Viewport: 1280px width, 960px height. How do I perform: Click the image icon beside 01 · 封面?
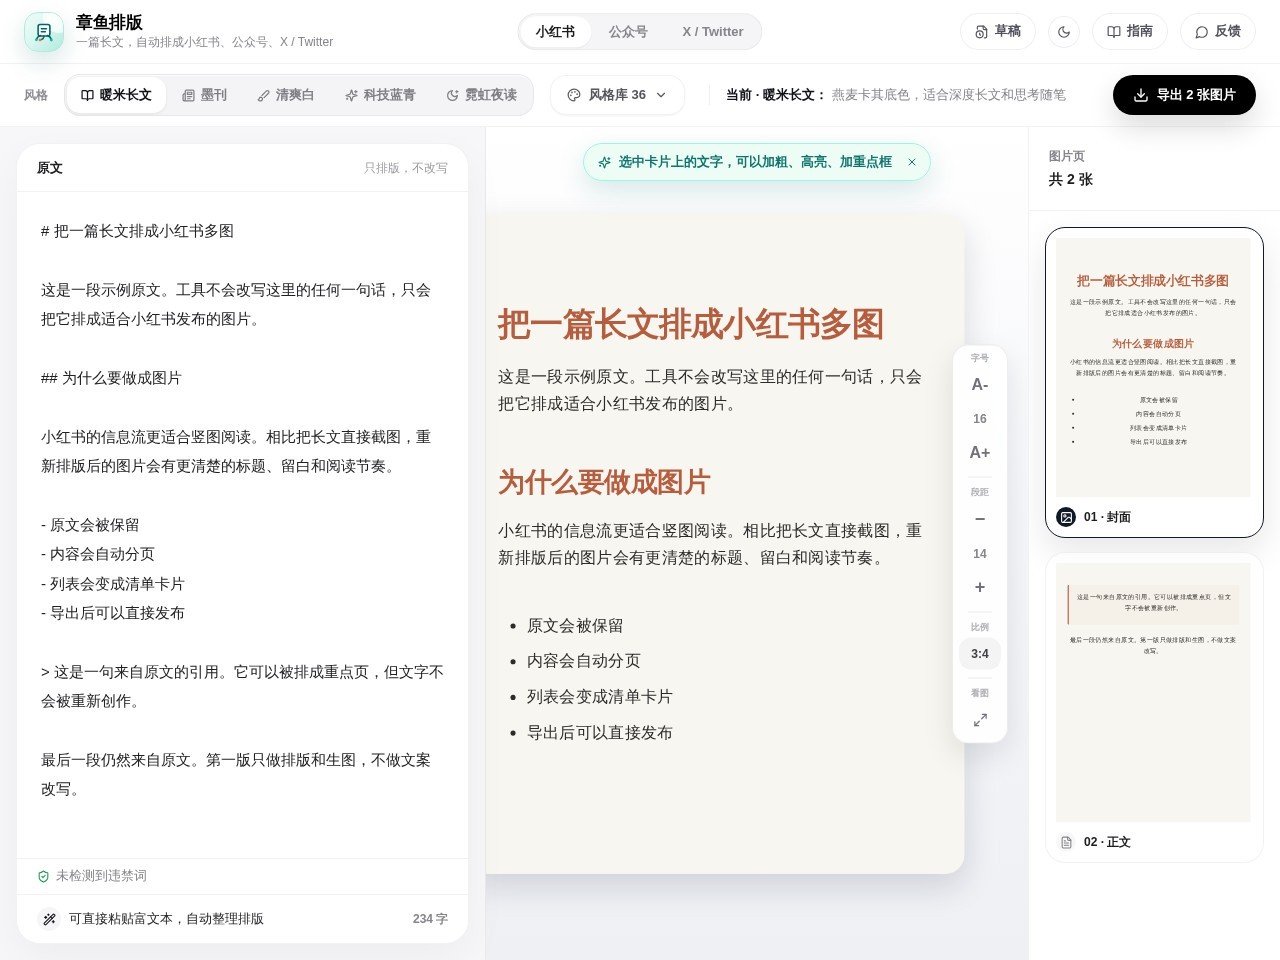1066,517
